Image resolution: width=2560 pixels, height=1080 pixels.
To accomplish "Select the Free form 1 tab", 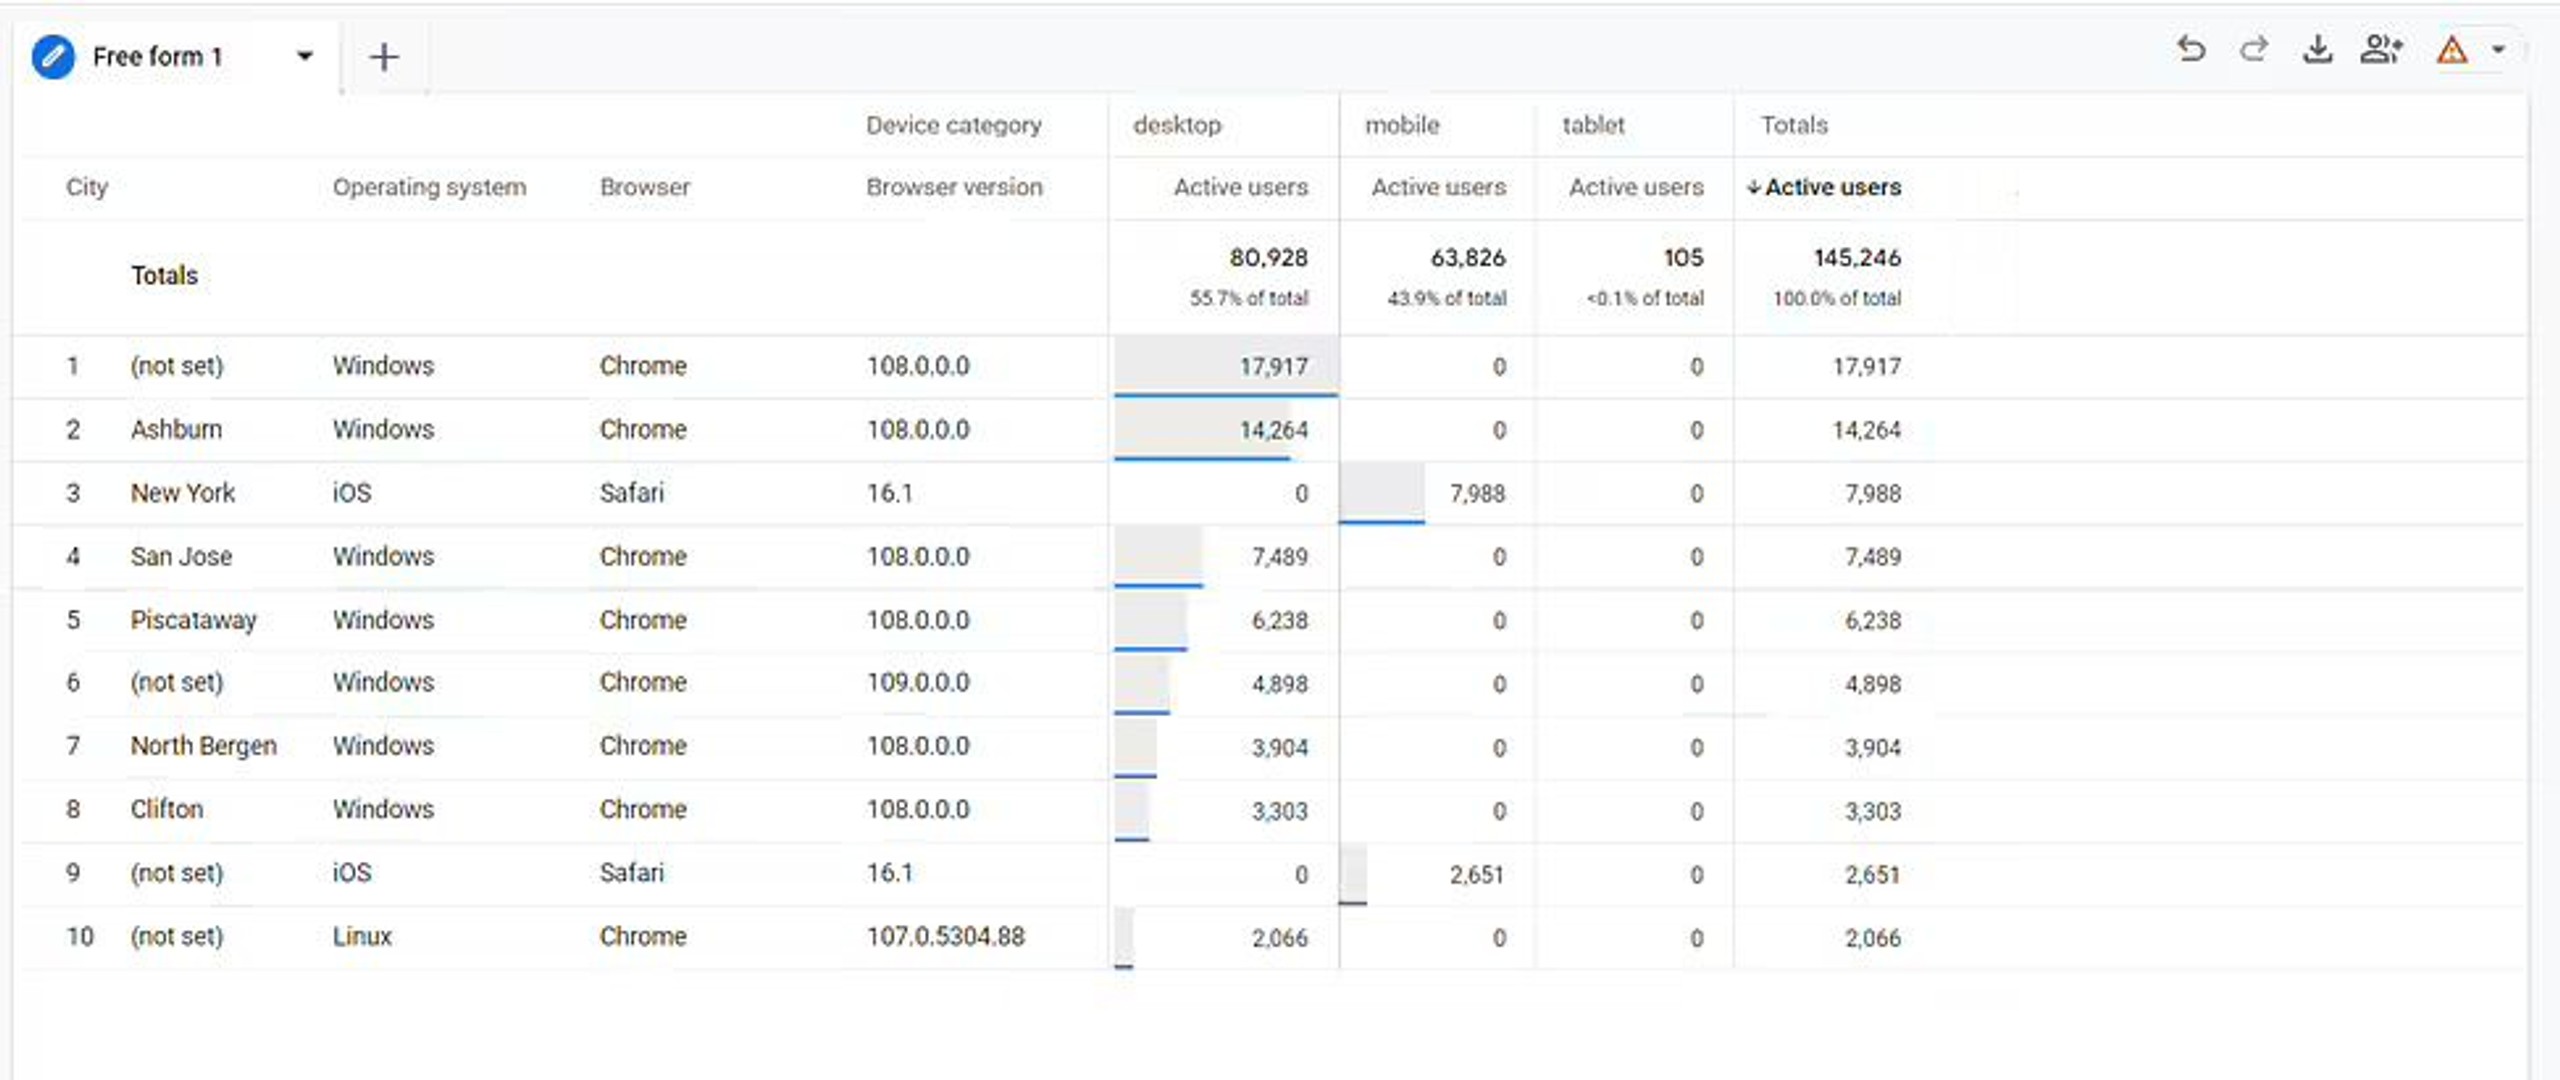I will (x=157, y=57).
